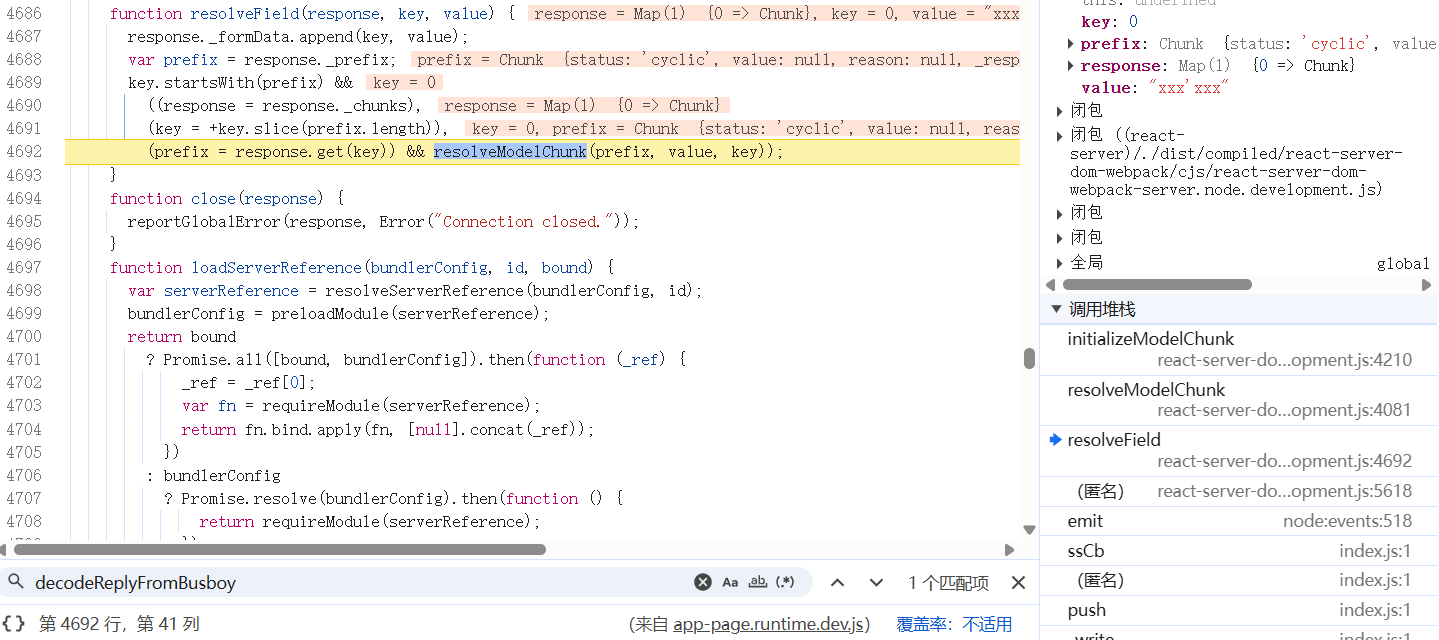Viewport: 1439px width, 640px height.
Task: Toggle whole word matching in search bar
Action: (x=758, y=582)
